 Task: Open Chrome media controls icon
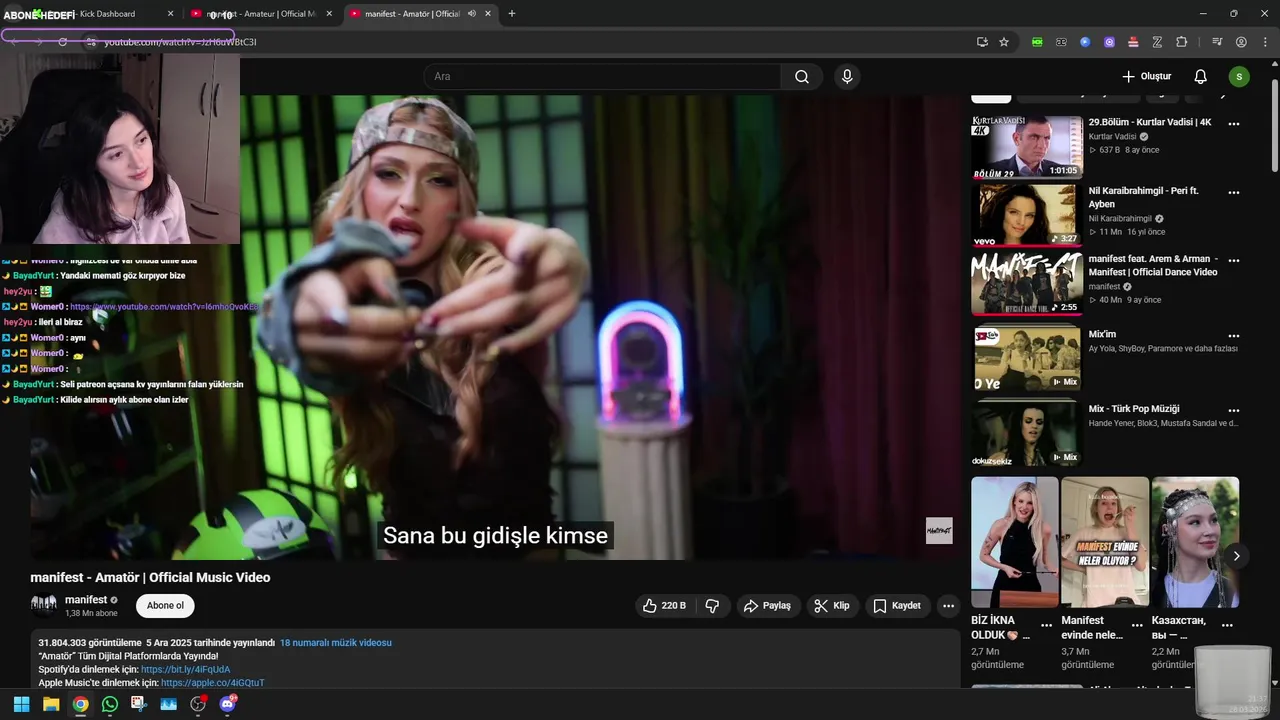pos(1217,42)
